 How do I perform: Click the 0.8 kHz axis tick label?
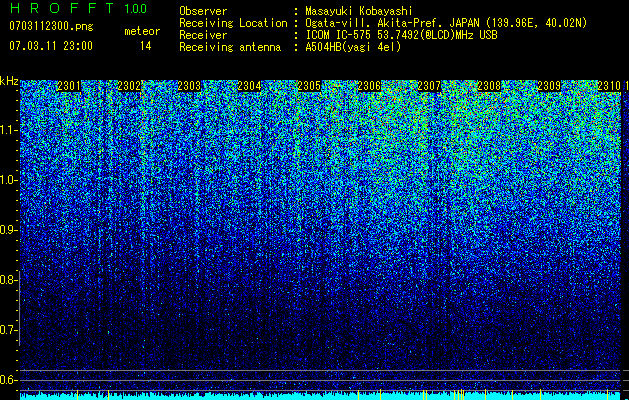click(8, 280)
